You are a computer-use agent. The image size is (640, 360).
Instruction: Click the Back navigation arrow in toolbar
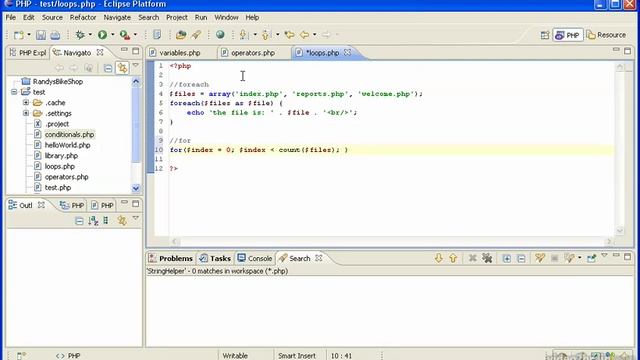pyautogui.click(x=304, y=35)
